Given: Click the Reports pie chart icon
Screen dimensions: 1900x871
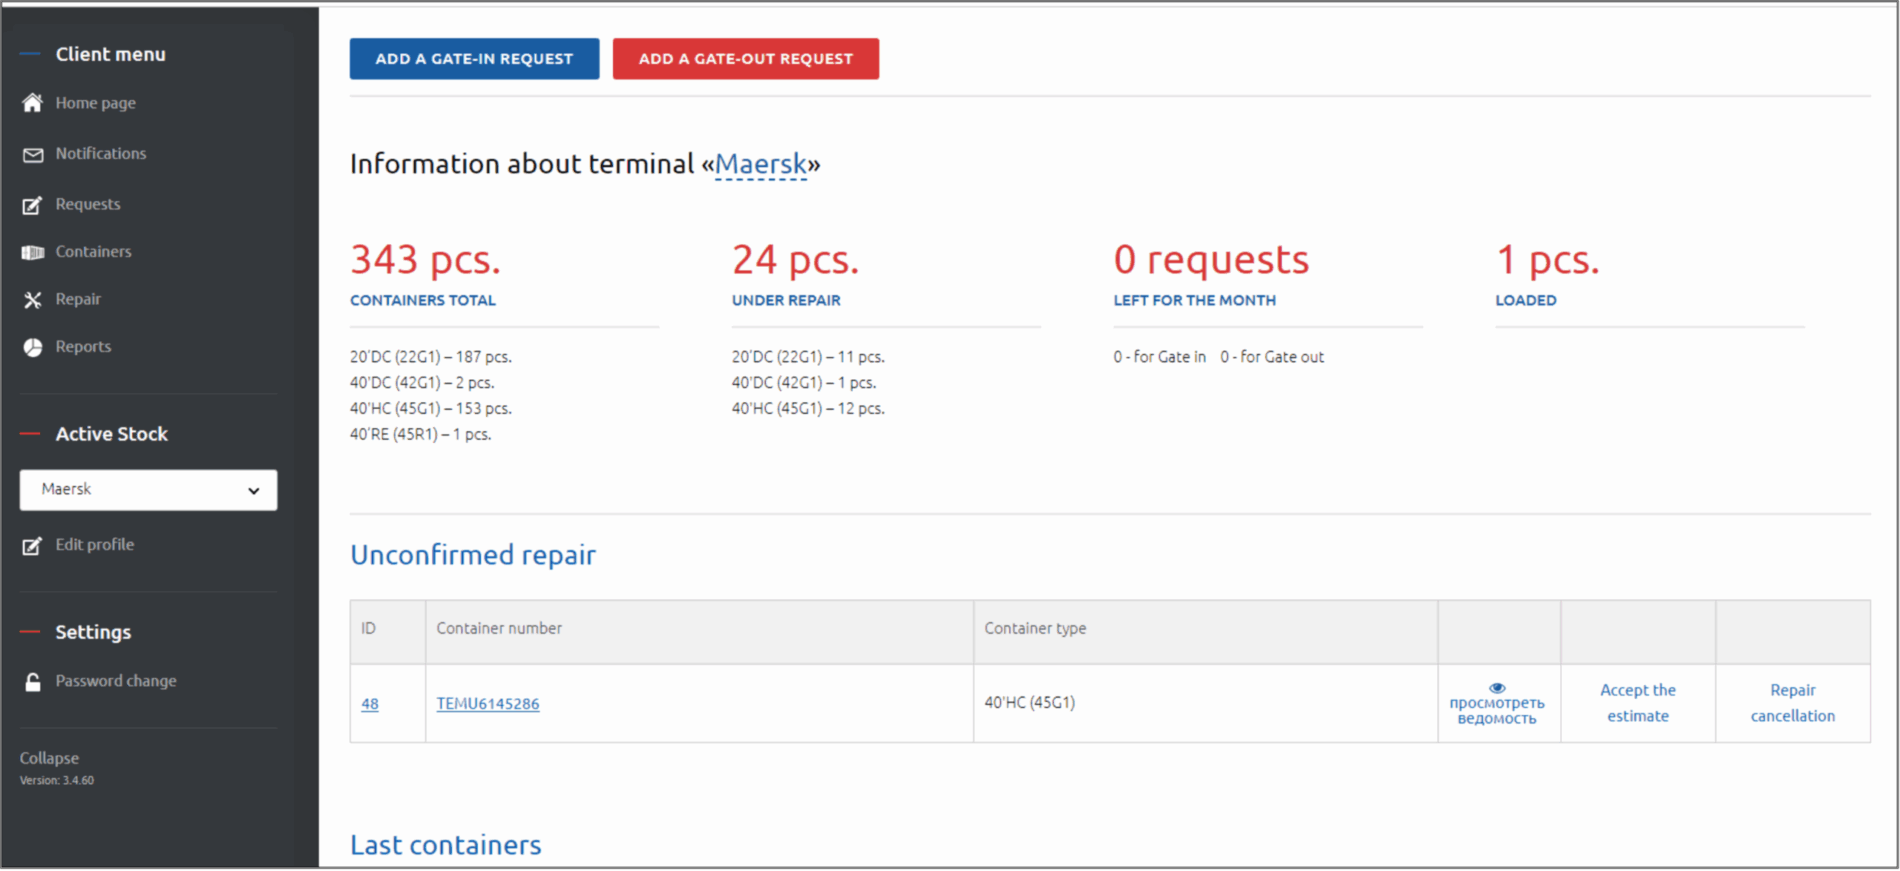Looking at the screenshot, I should tap(33, 347).
